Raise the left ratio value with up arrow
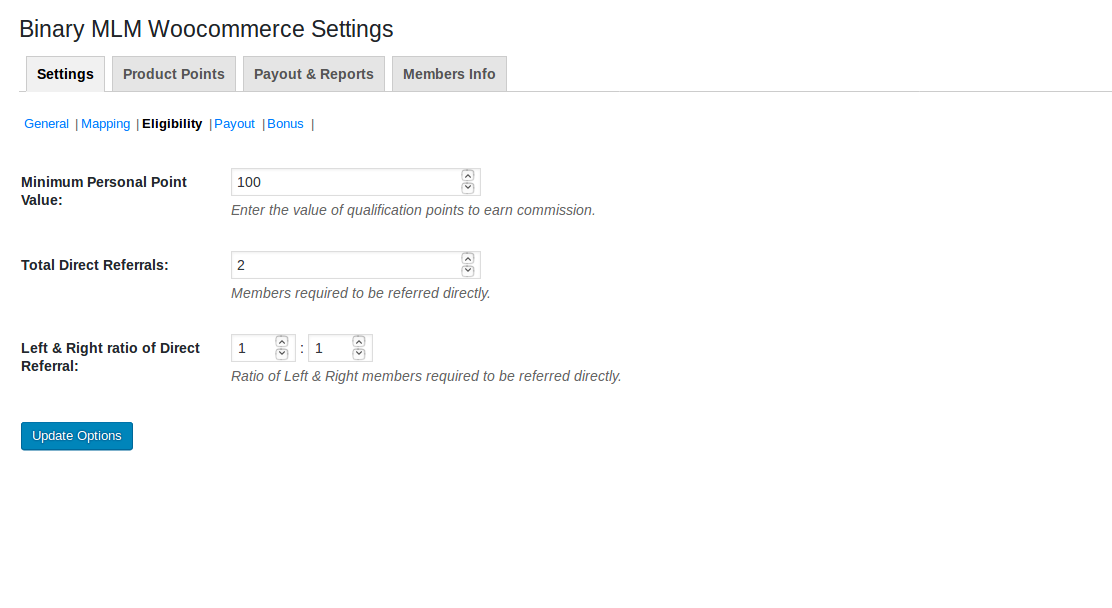1112x608 pixels. click(x=282, y=342)
